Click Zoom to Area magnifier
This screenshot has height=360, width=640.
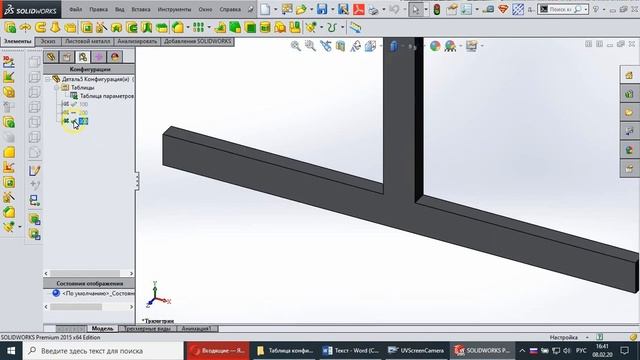point(310,46)
